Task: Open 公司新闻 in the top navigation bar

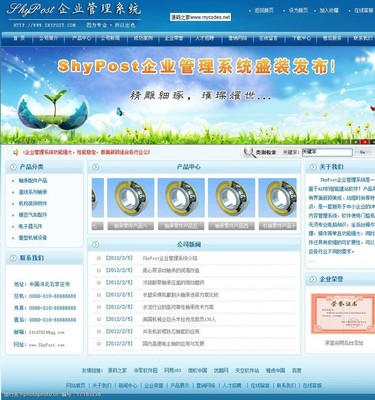Action: tap(110, 38)
